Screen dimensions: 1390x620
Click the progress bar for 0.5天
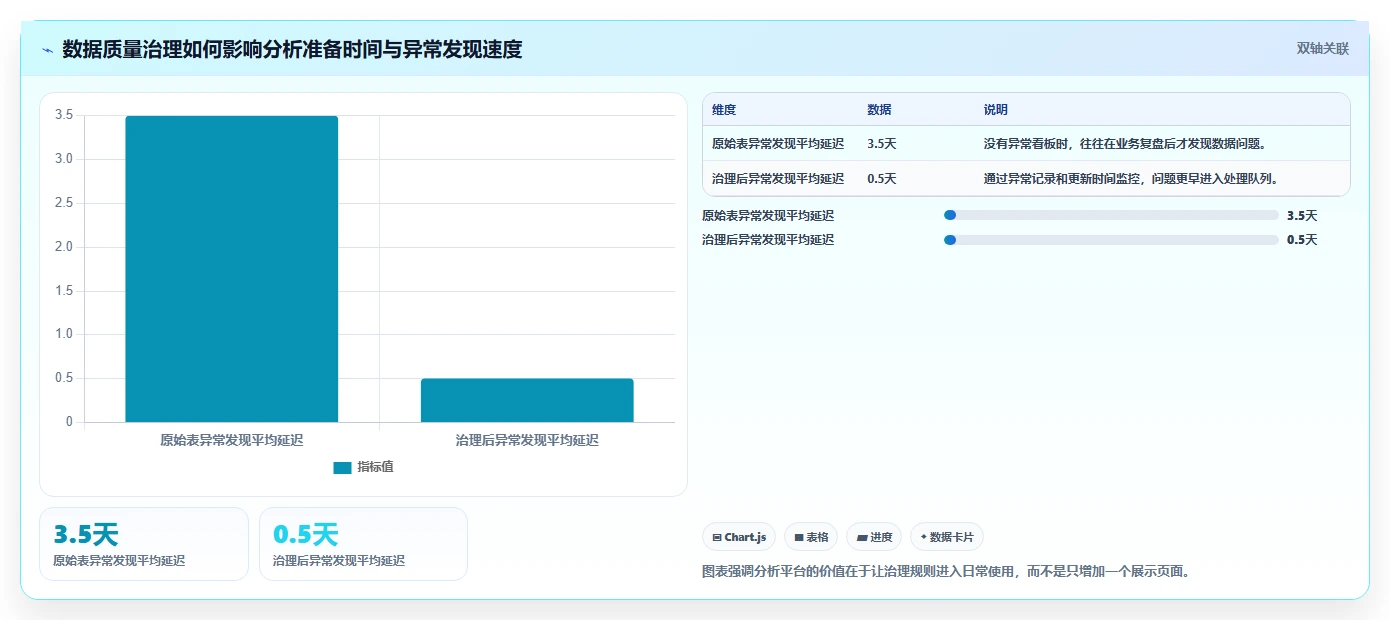click(x=1111, y=240)
